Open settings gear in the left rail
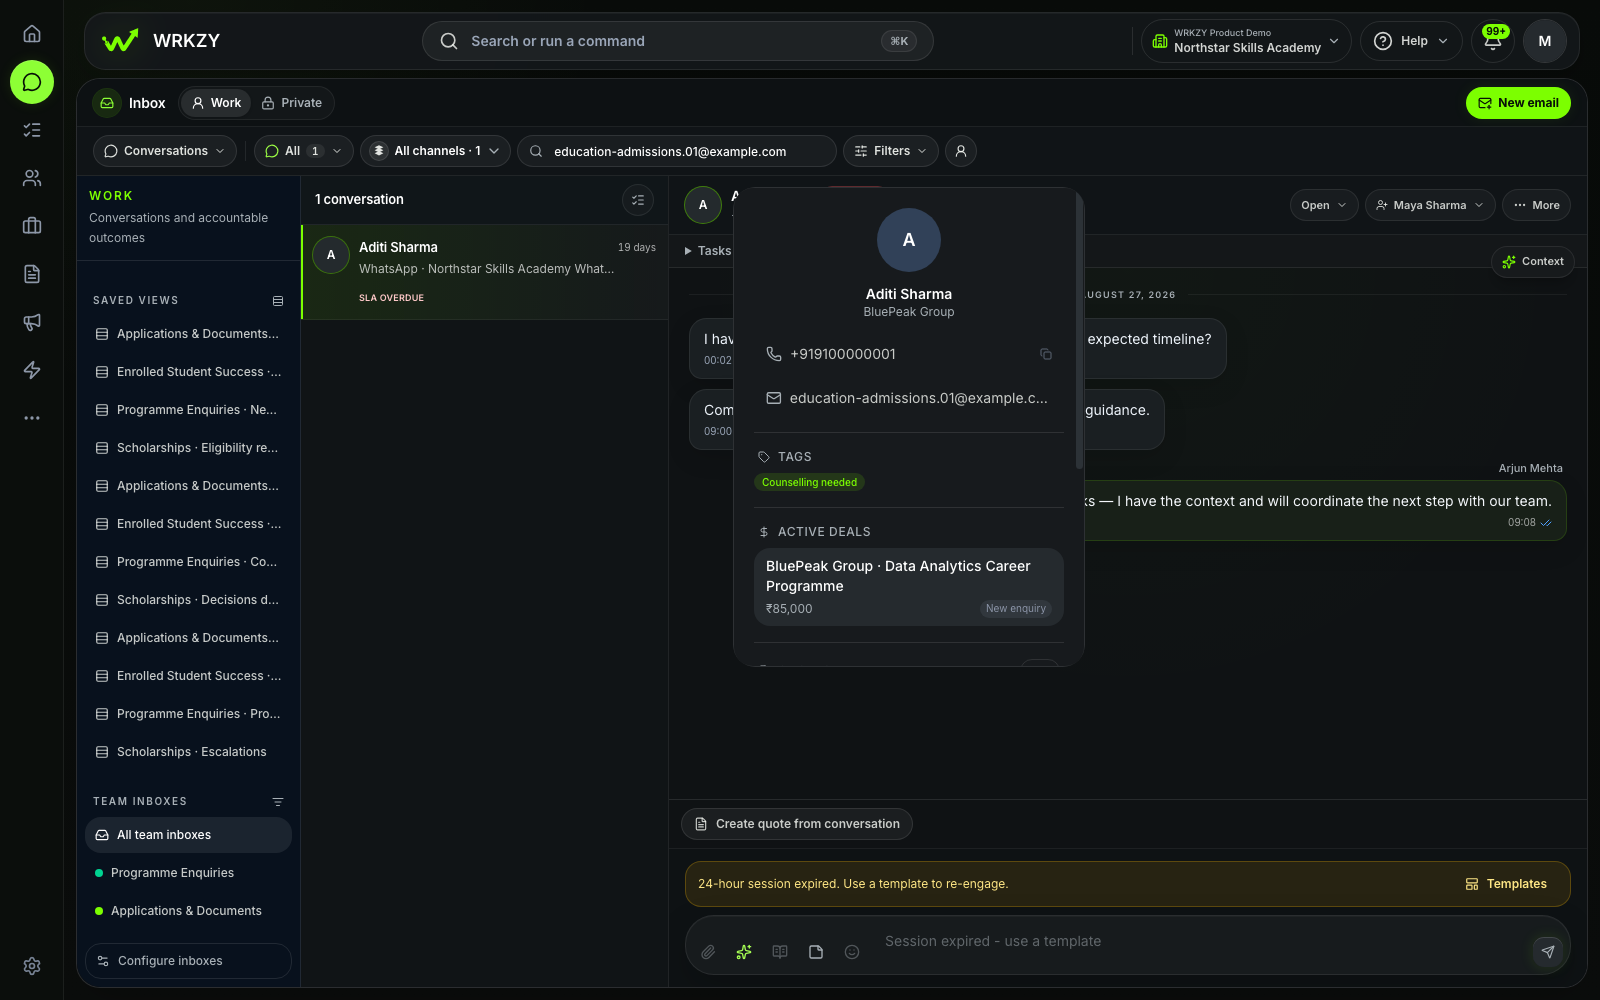This screenshot has width=1600, height=1000. coord(32,966)
